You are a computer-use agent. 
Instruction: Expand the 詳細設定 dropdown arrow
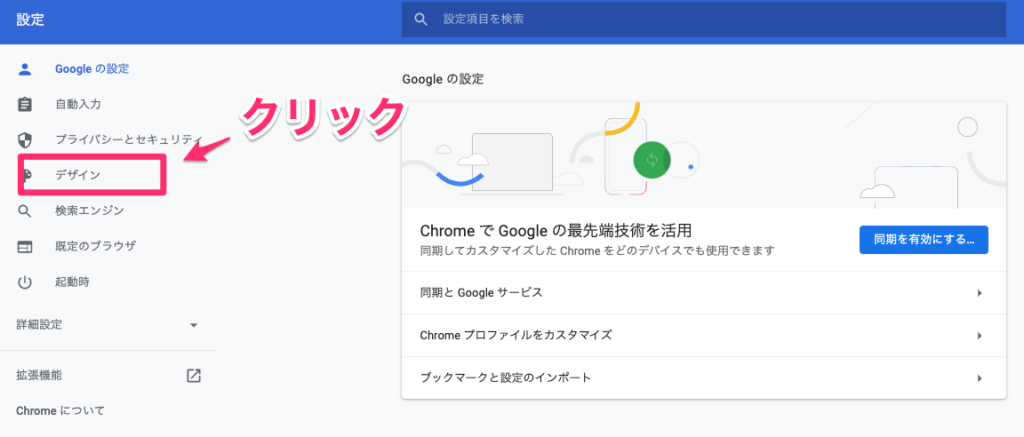(x=194, y=325)
